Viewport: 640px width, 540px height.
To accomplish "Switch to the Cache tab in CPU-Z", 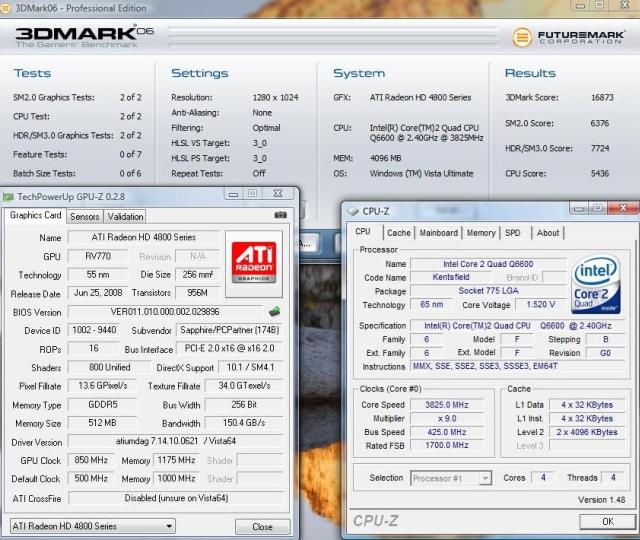I will coord(399,233).
